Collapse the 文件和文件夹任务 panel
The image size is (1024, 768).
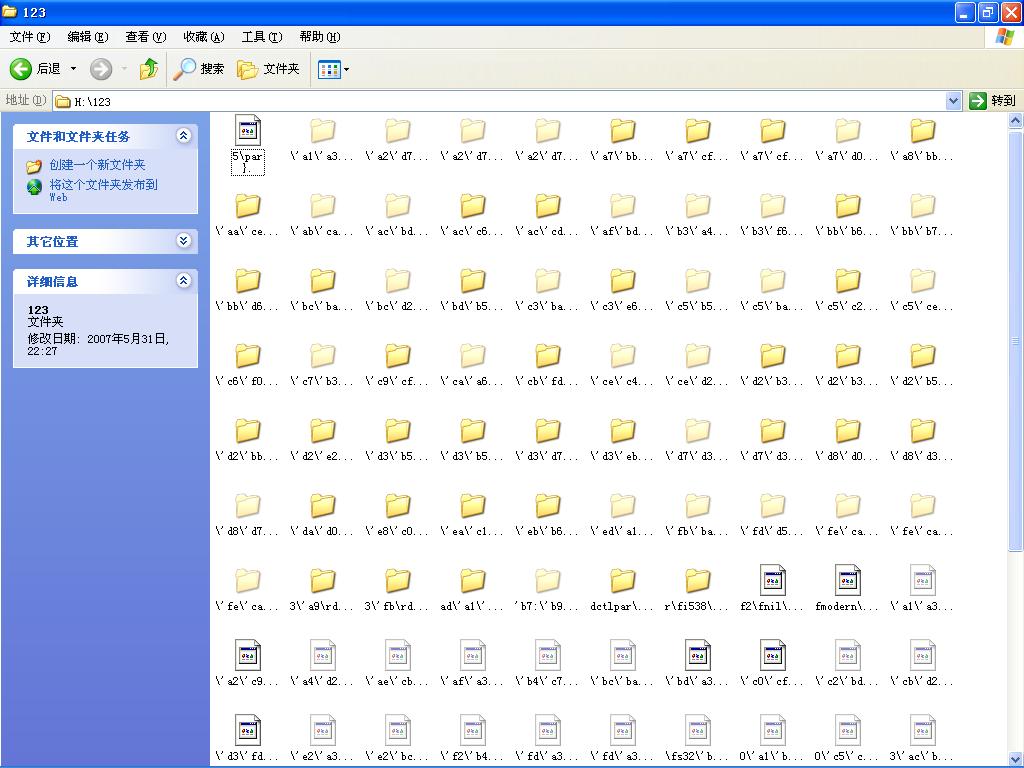[183, 136]
